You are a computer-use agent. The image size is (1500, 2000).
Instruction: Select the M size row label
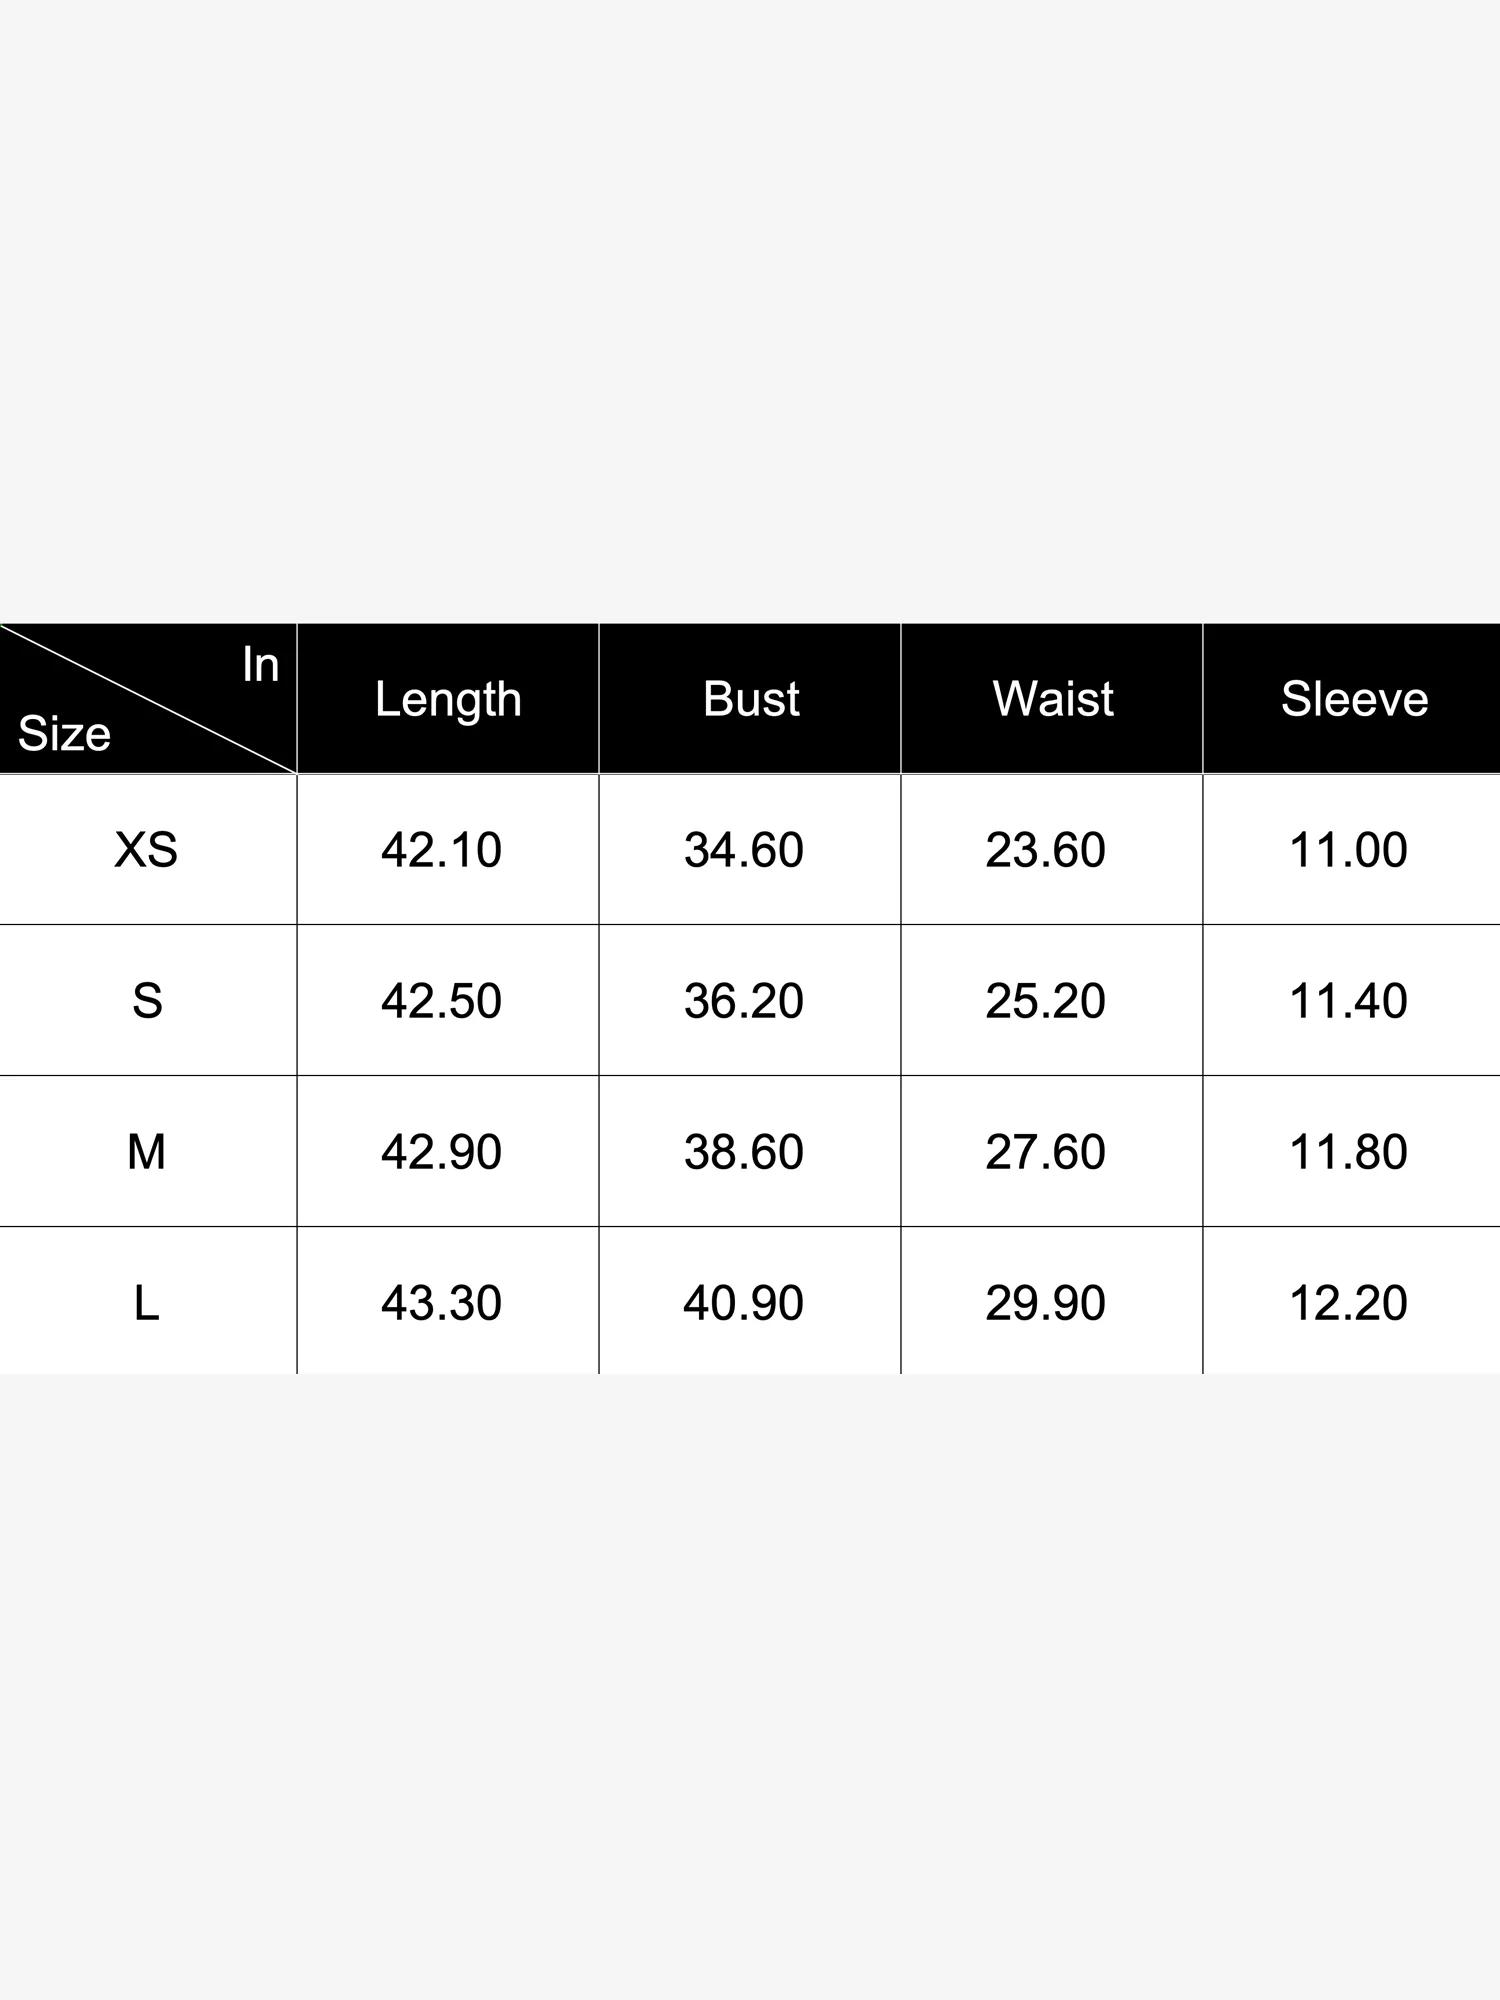click(x=146, y=1152)
